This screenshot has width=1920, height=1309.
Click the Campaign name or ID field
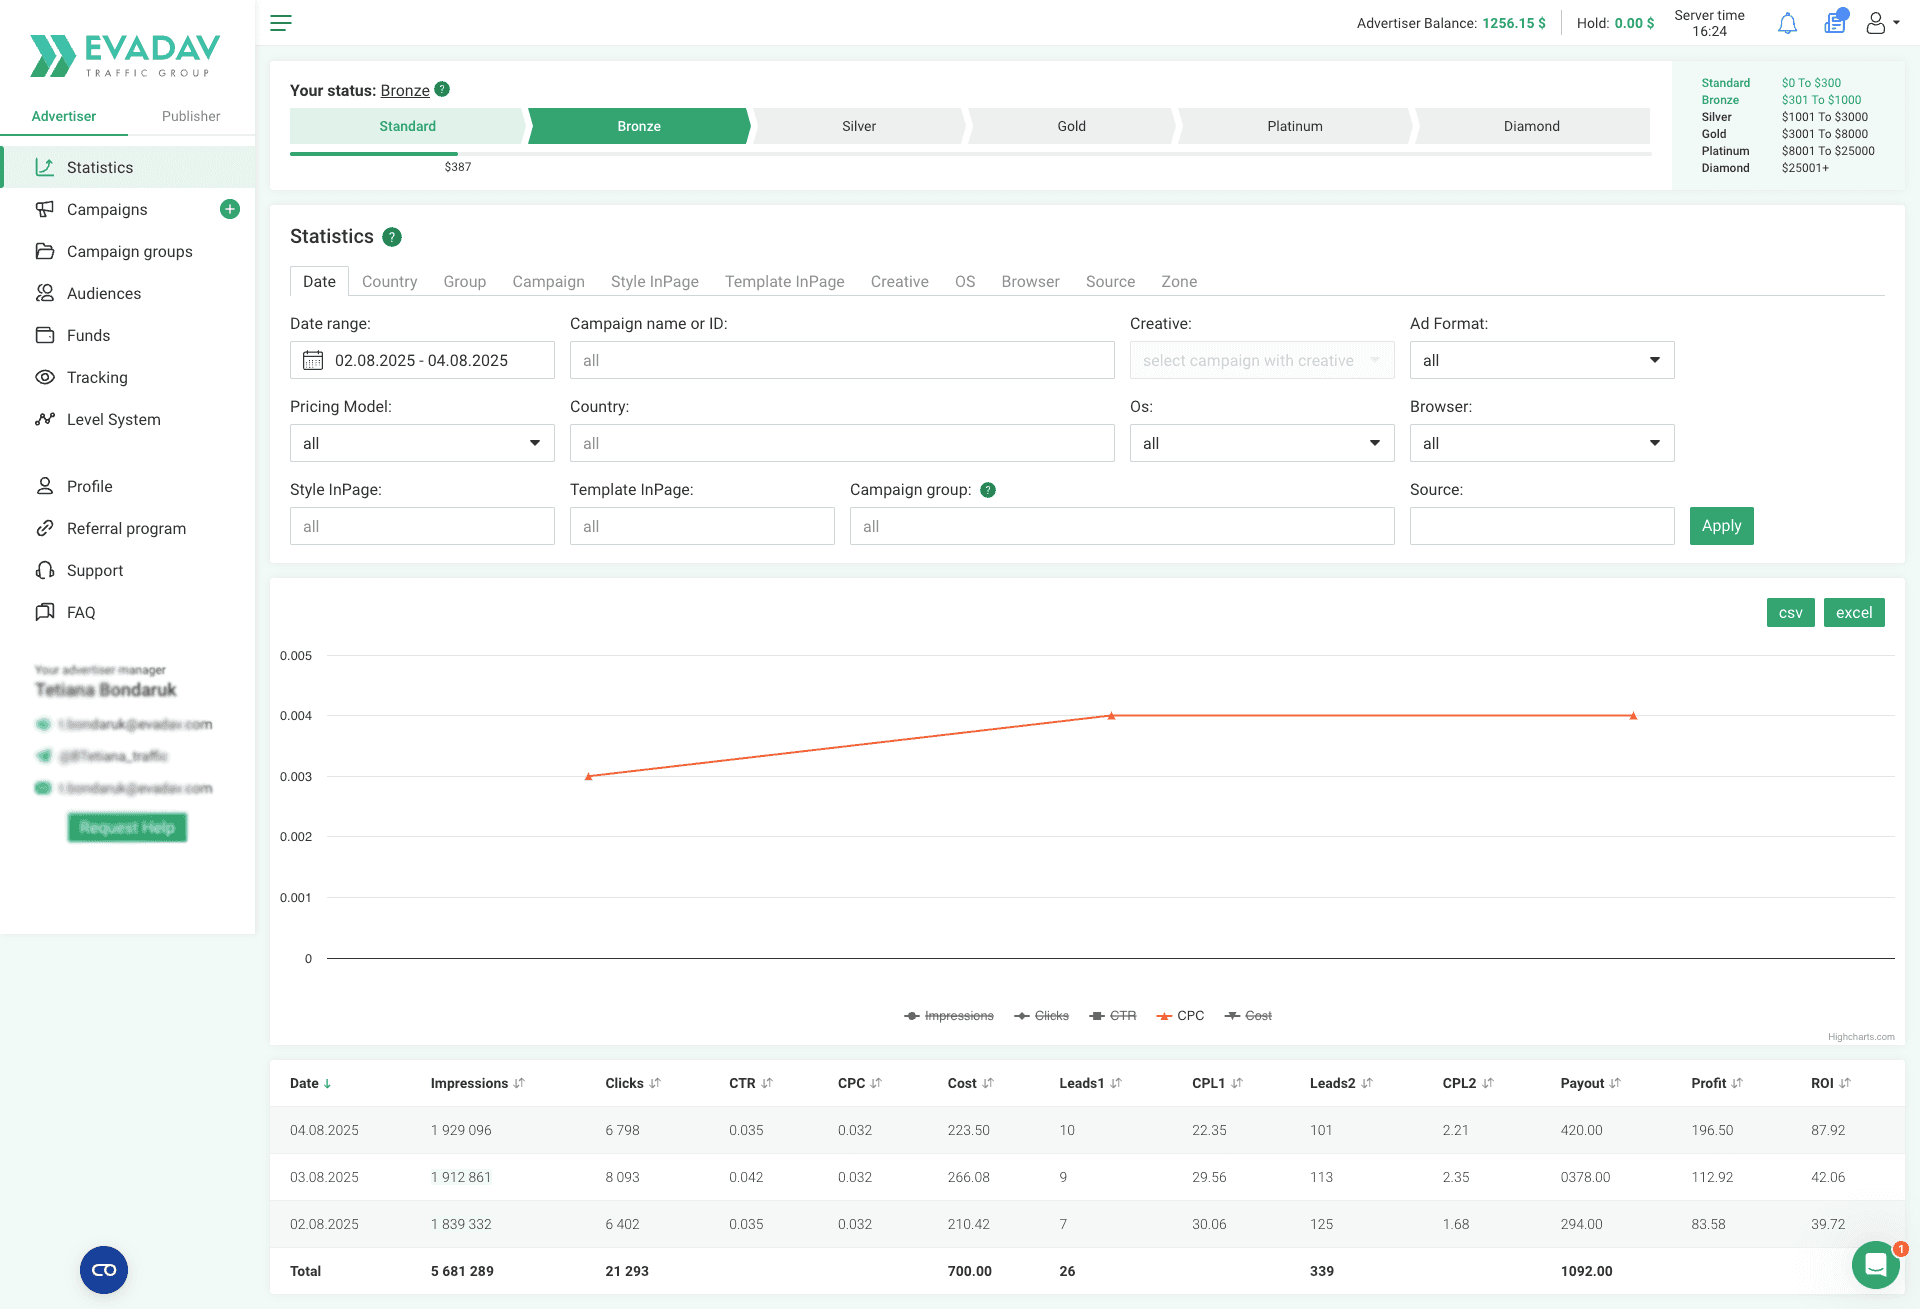click(x=842, y=360)
